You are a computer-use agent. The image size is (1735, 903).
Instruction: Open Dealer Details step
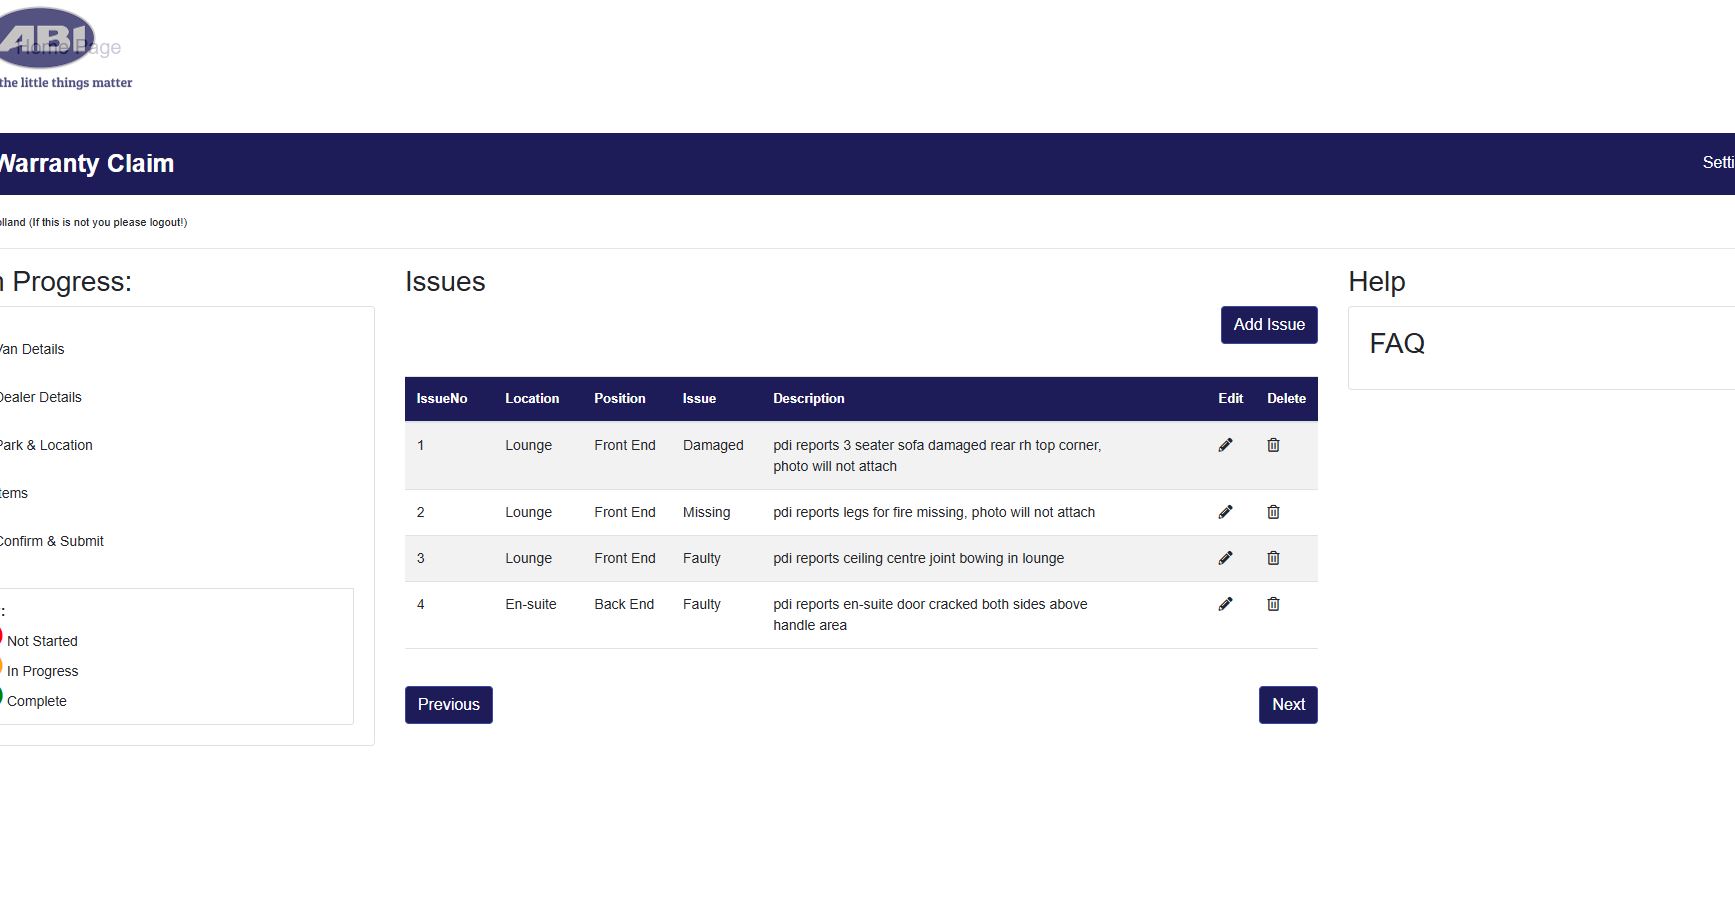[40, 397]
